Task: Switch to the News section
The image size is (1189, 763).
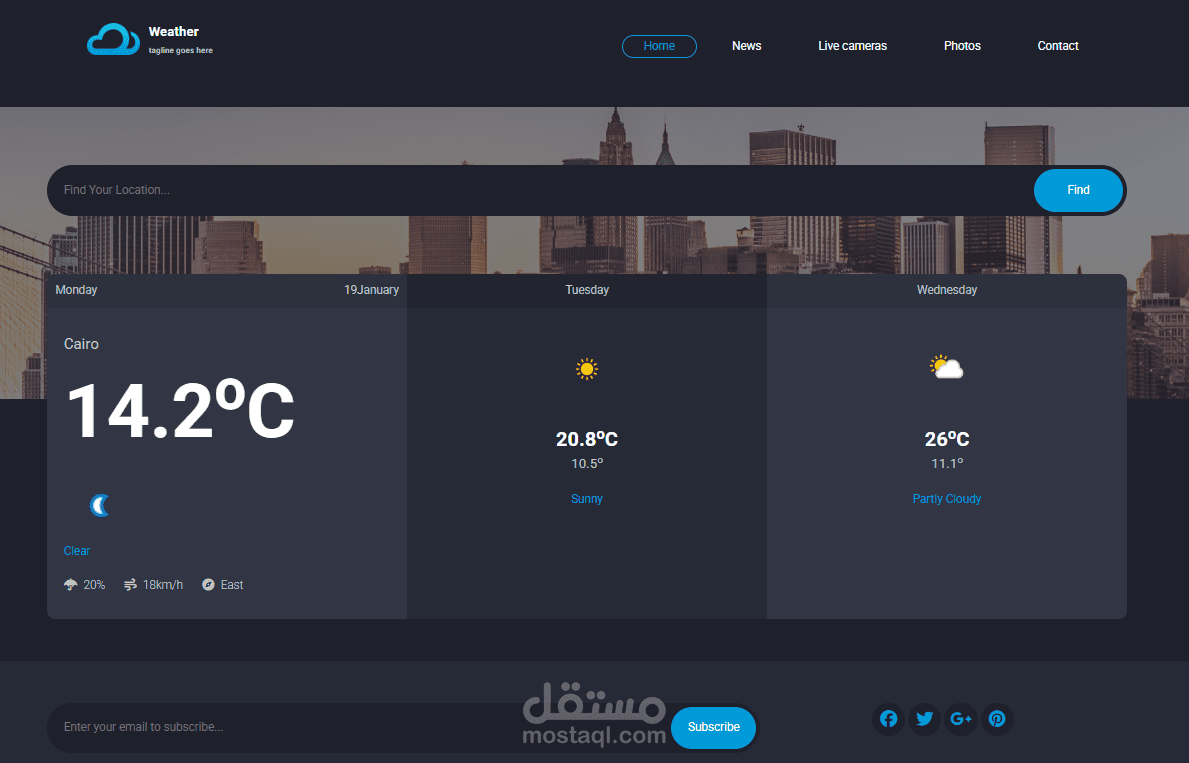Action: (x=746, y=46)
